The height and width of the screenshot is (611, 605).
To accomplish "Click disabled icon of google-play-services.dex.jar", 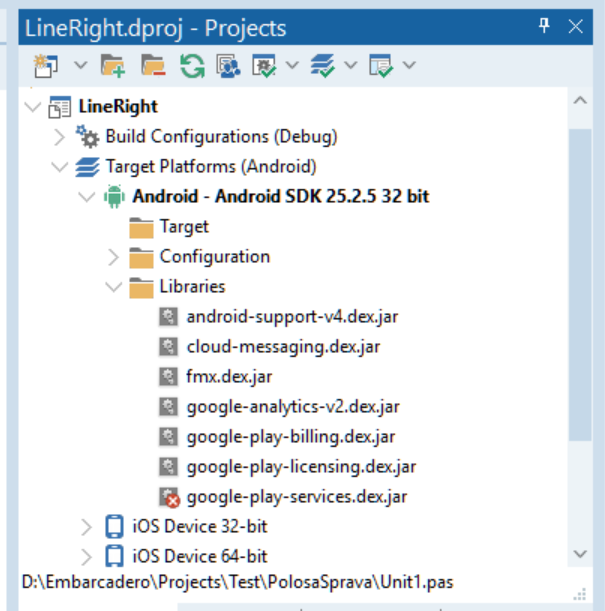I will point(169,498).
